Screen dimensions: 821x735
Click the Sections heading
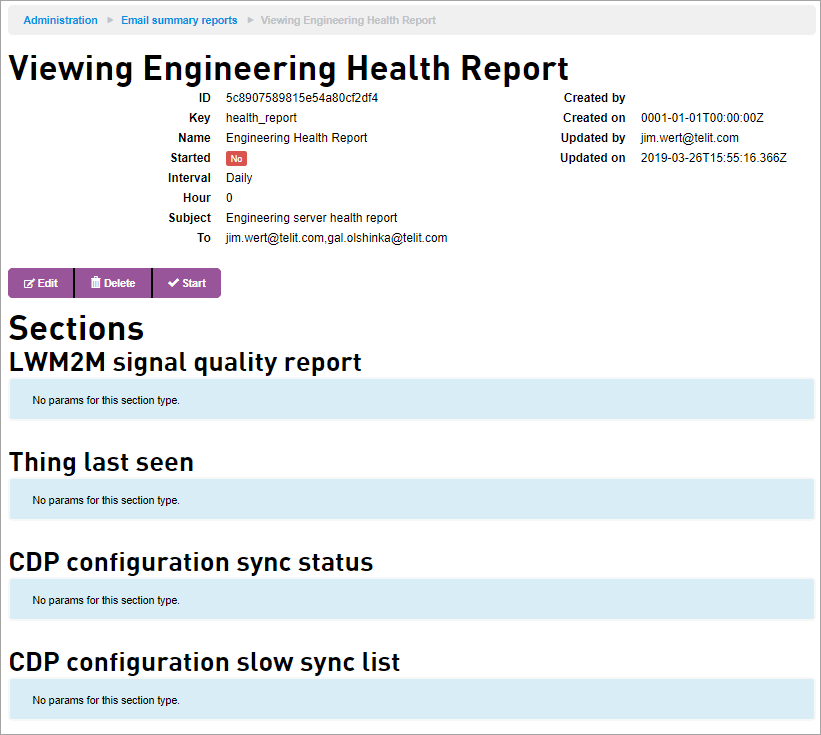pyautogui.click(x=76, y=329)
